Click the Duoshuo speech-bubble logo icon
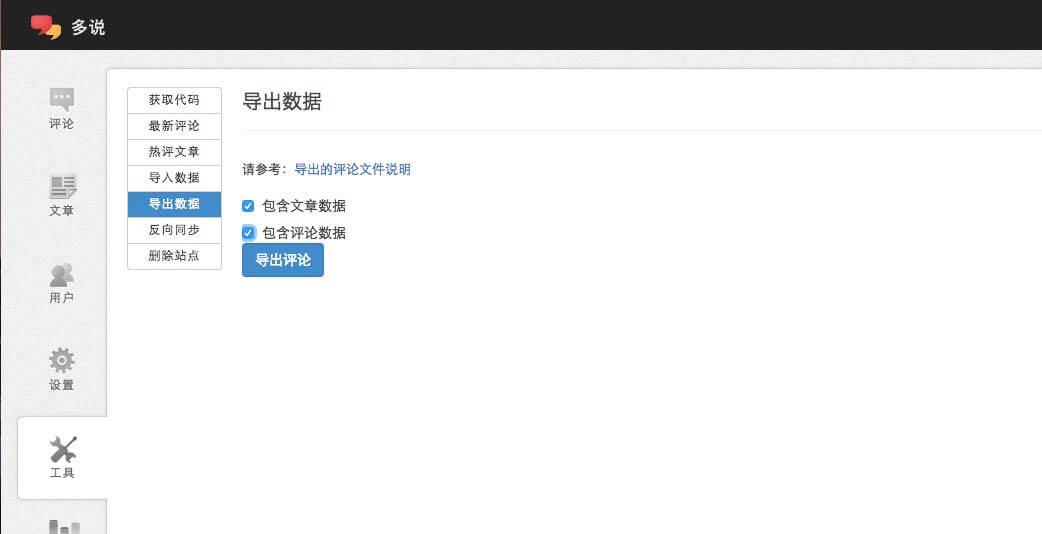 click(x=46, y=27)
